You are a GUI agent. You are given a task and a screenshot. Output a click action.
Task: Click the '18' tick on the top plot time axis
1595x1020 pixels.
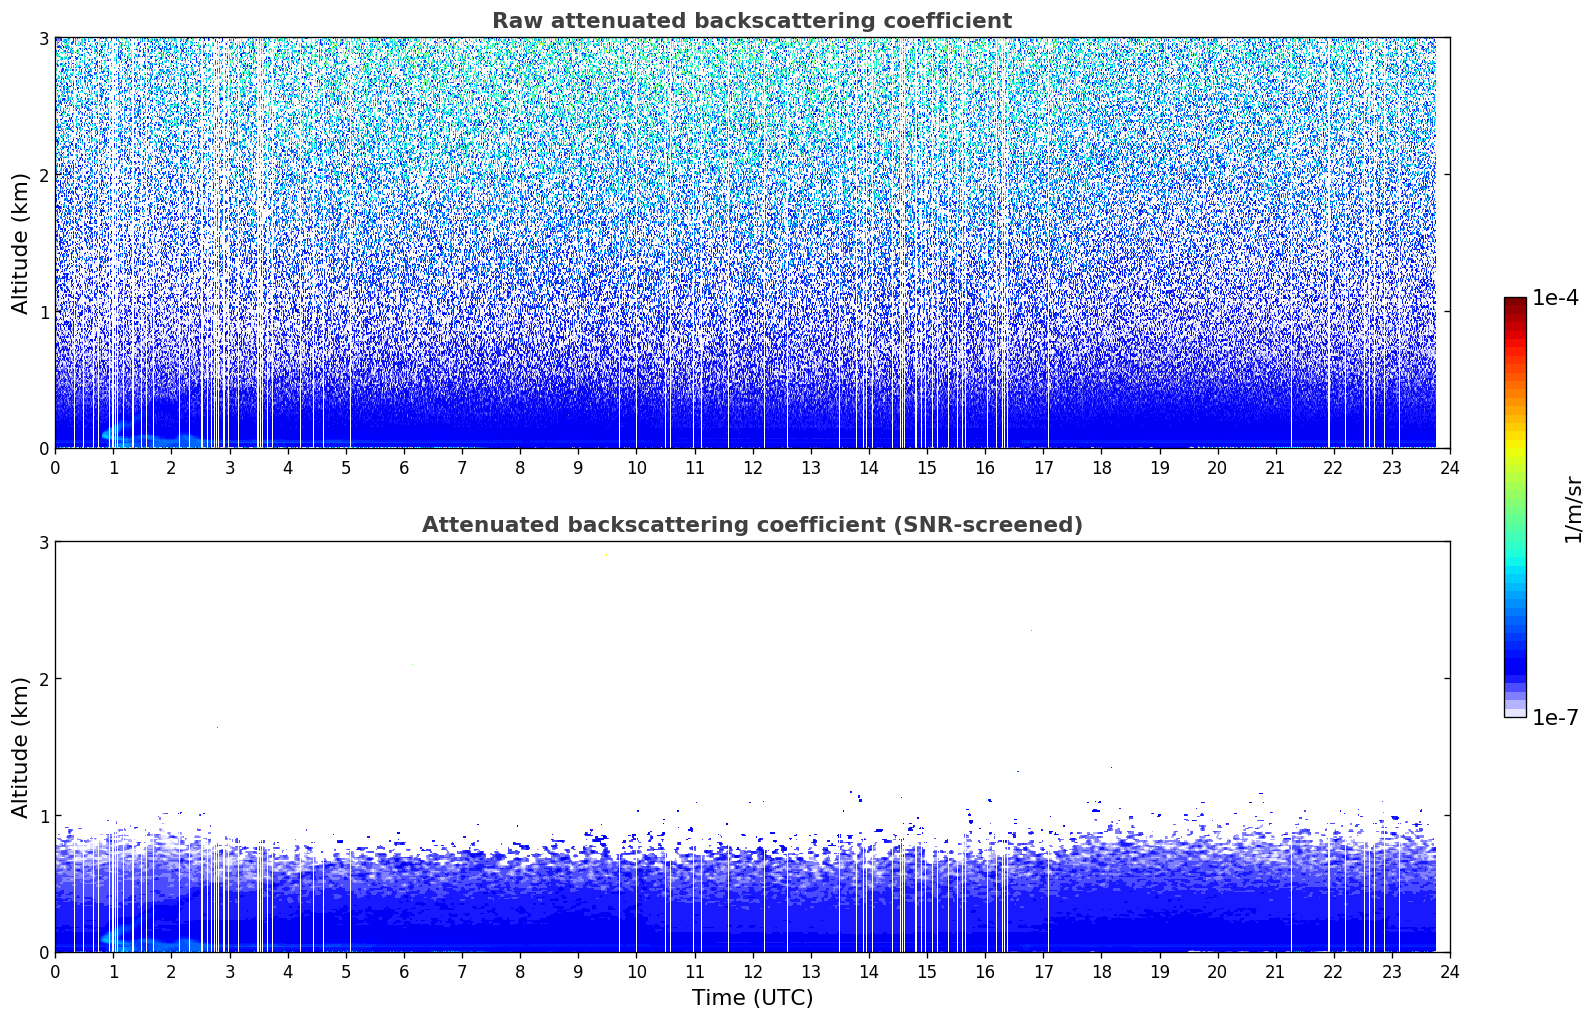coord(1101,468)
